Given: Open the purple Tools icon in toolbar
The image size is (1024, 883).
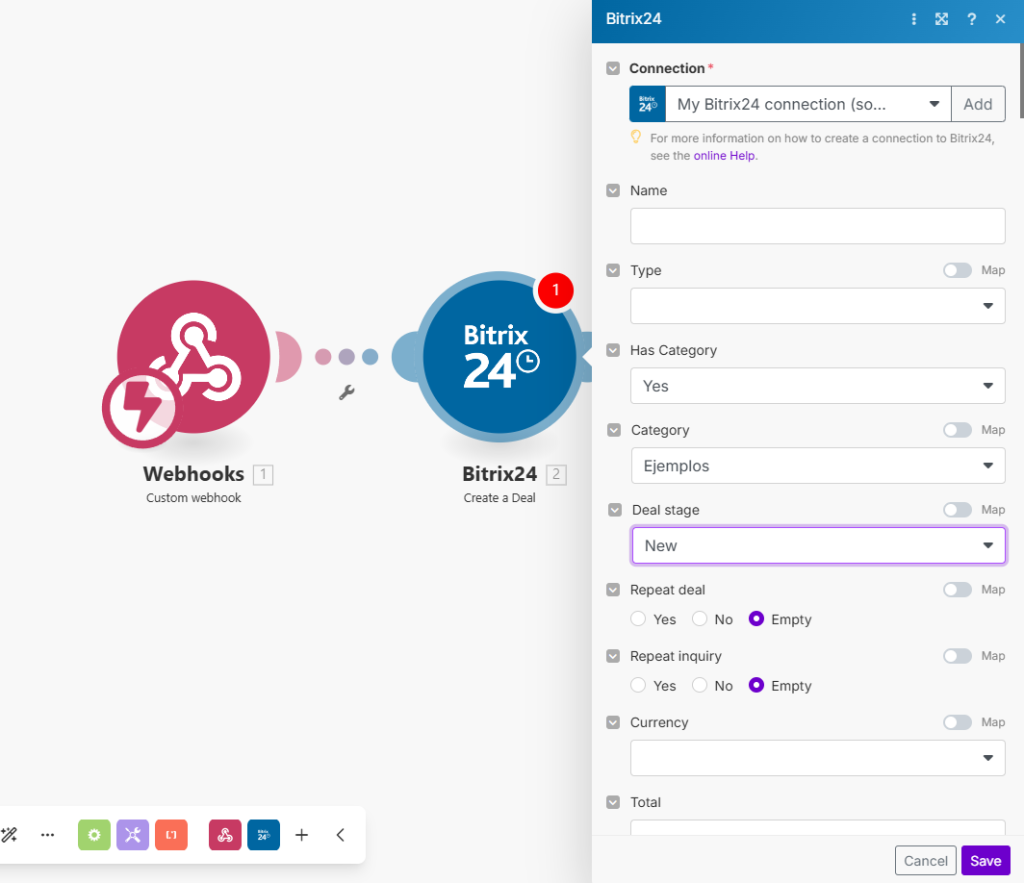Looking at the screenshot, I should click(133, 835).
